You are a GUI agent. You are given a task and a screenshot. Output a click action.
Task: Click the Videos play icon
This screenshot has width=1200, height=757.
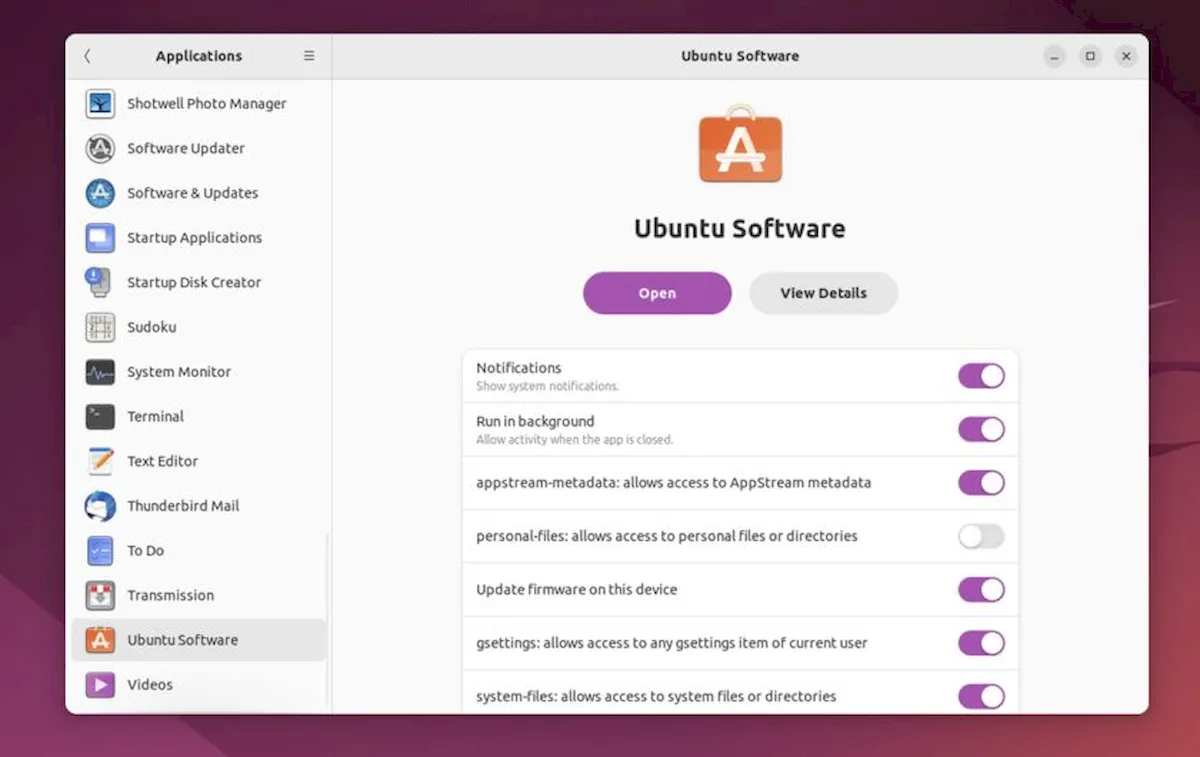tap(100, 685)
